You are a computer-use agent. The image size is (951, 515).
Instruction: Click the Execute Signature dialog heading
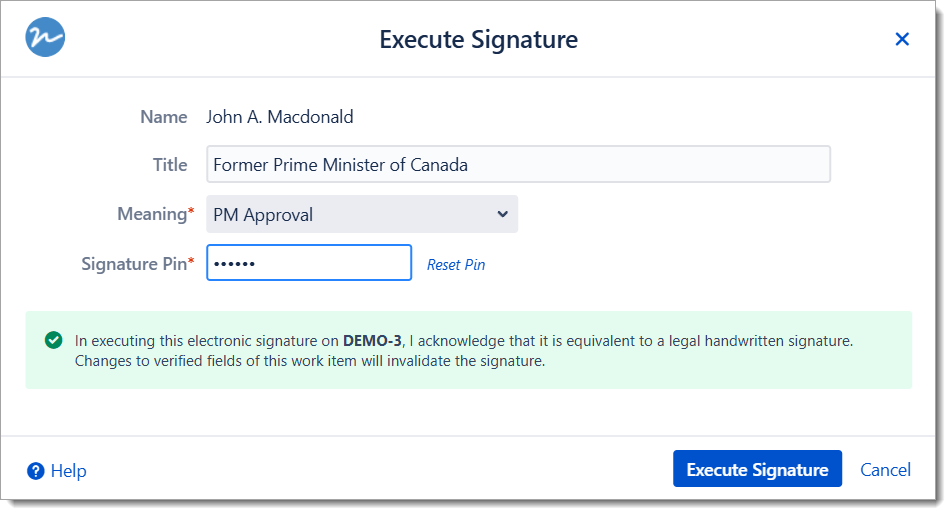(478, 40)
